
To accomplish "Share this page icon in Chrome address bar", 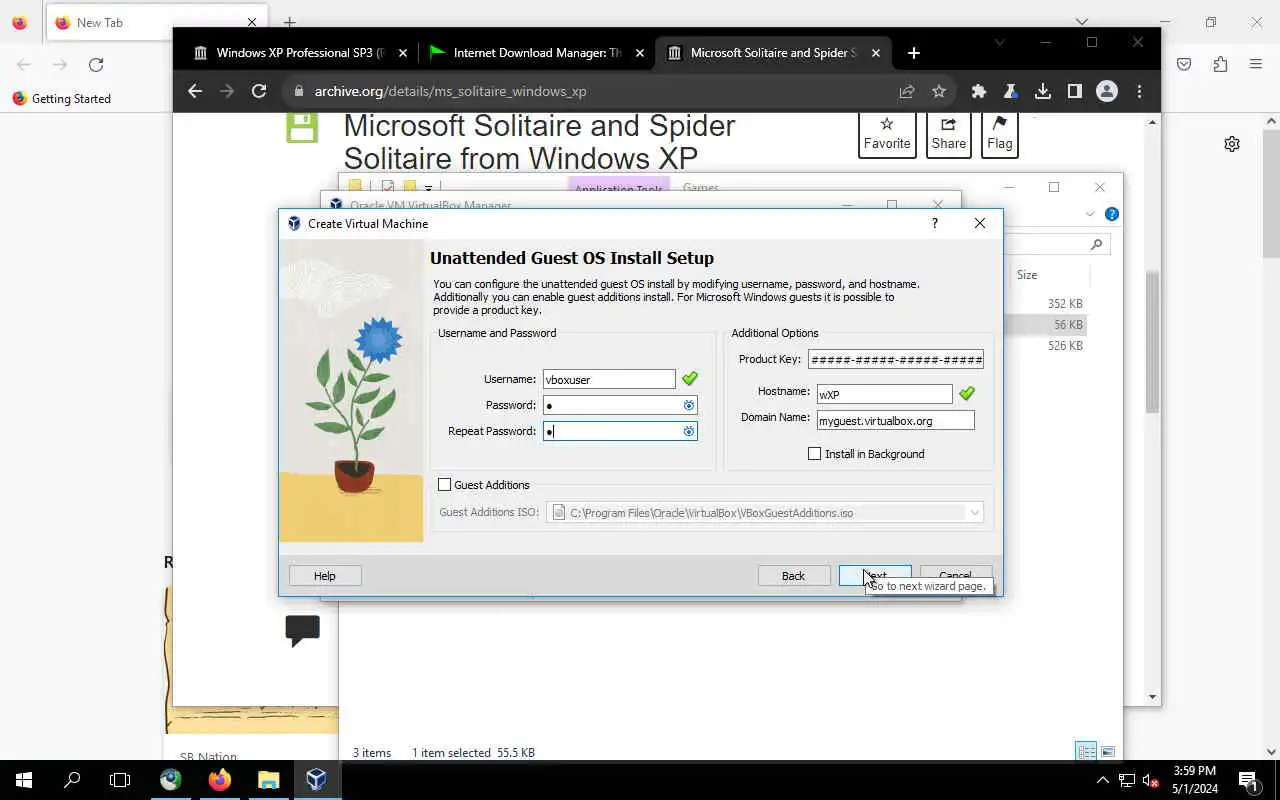I will (907, 91).
